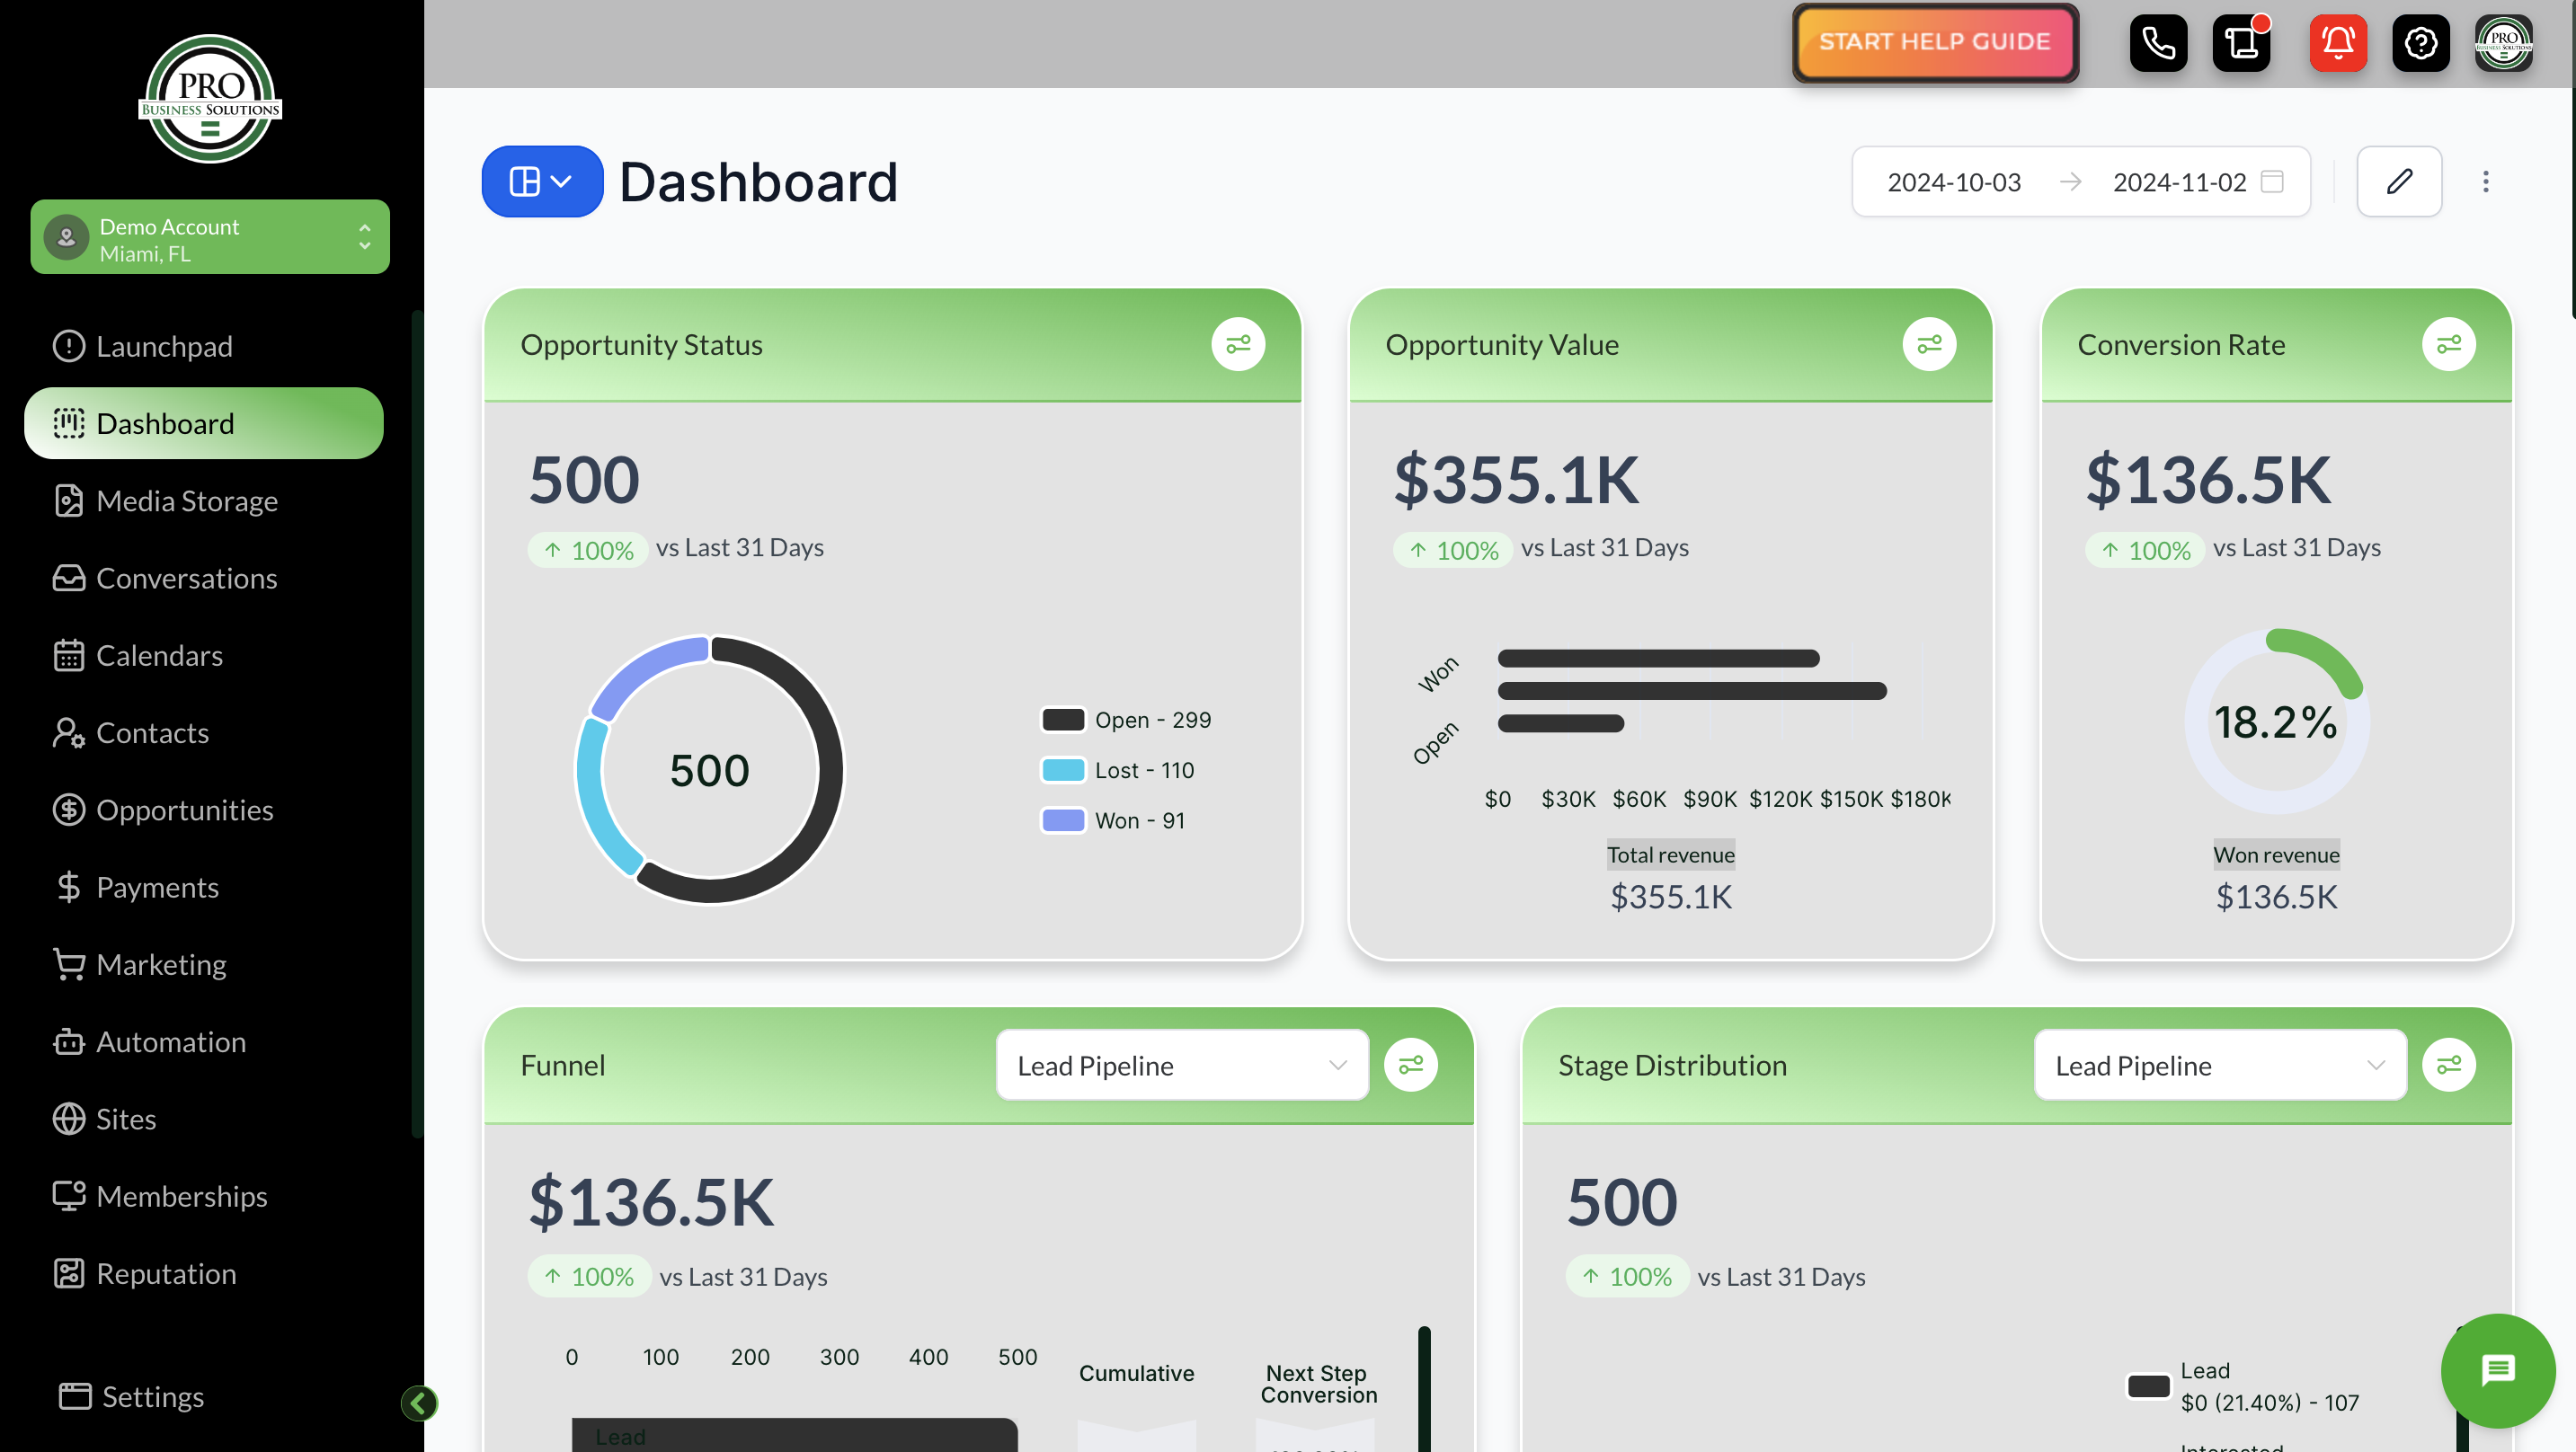Click the start date 2024-10-03 field
This screenshot has width=2576, height=1452.
coord(1953,182)
